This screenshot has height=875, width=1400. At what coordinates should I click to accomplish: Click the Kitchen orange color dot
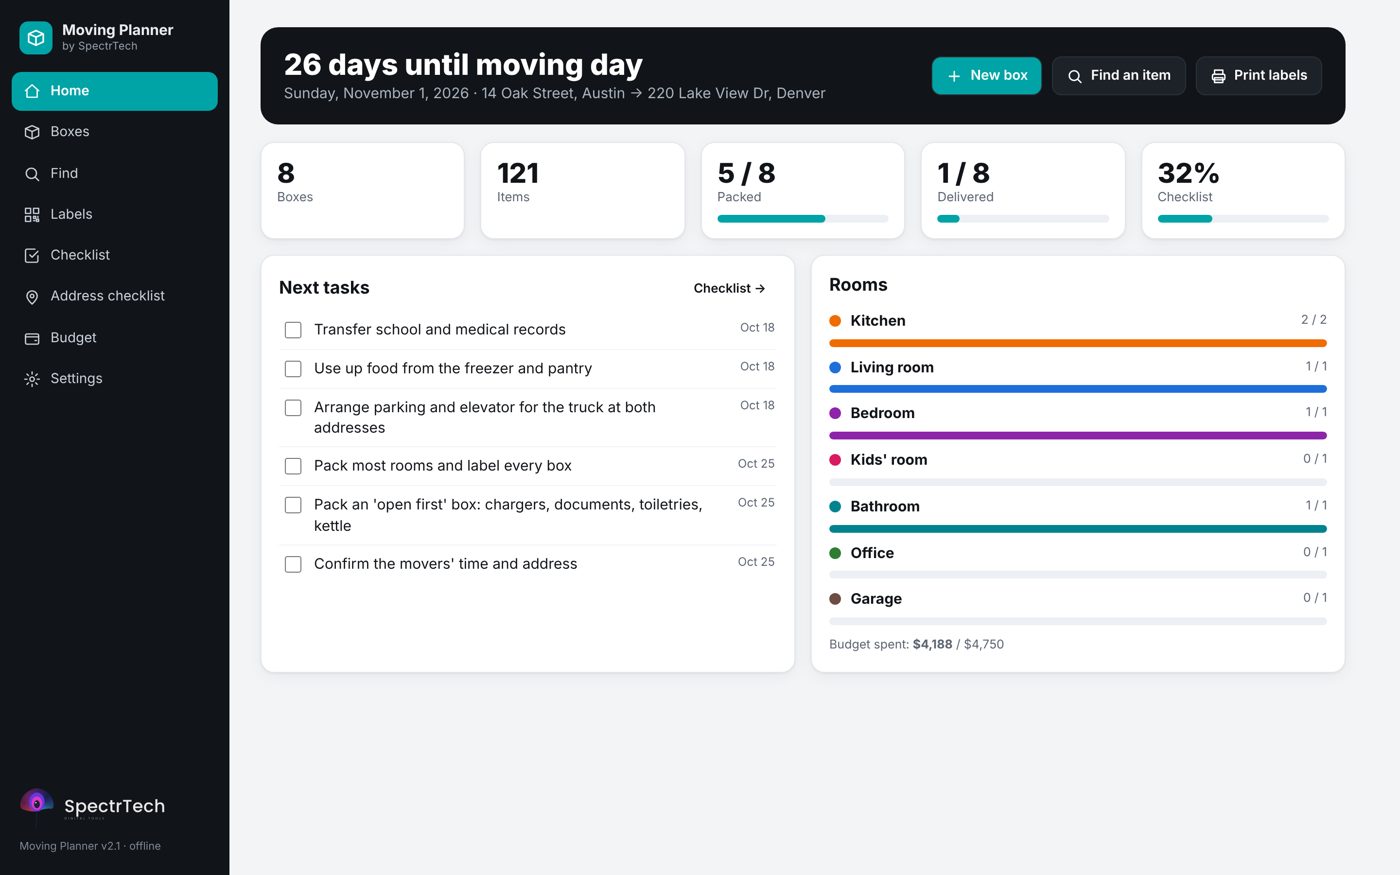pyautogui.click(x=835, y=321)
